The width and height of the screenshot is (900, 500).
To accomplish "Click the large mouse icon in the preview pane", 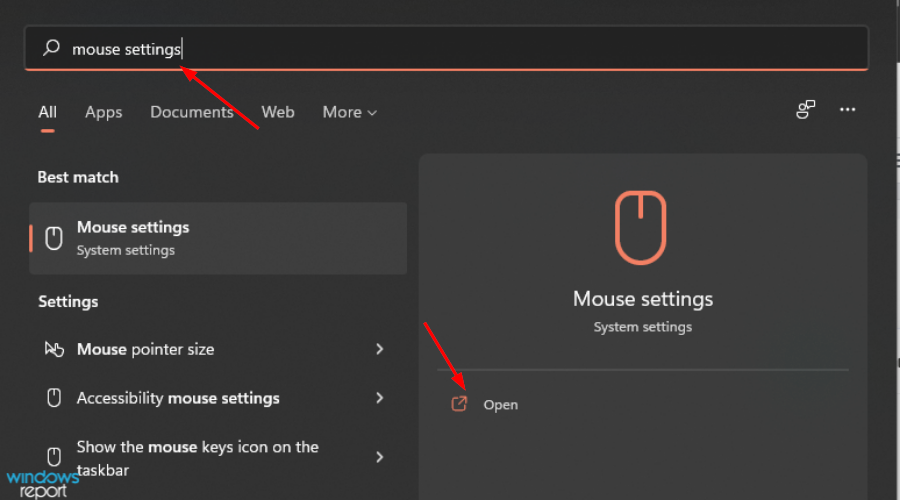I will (x=642, y=228).
